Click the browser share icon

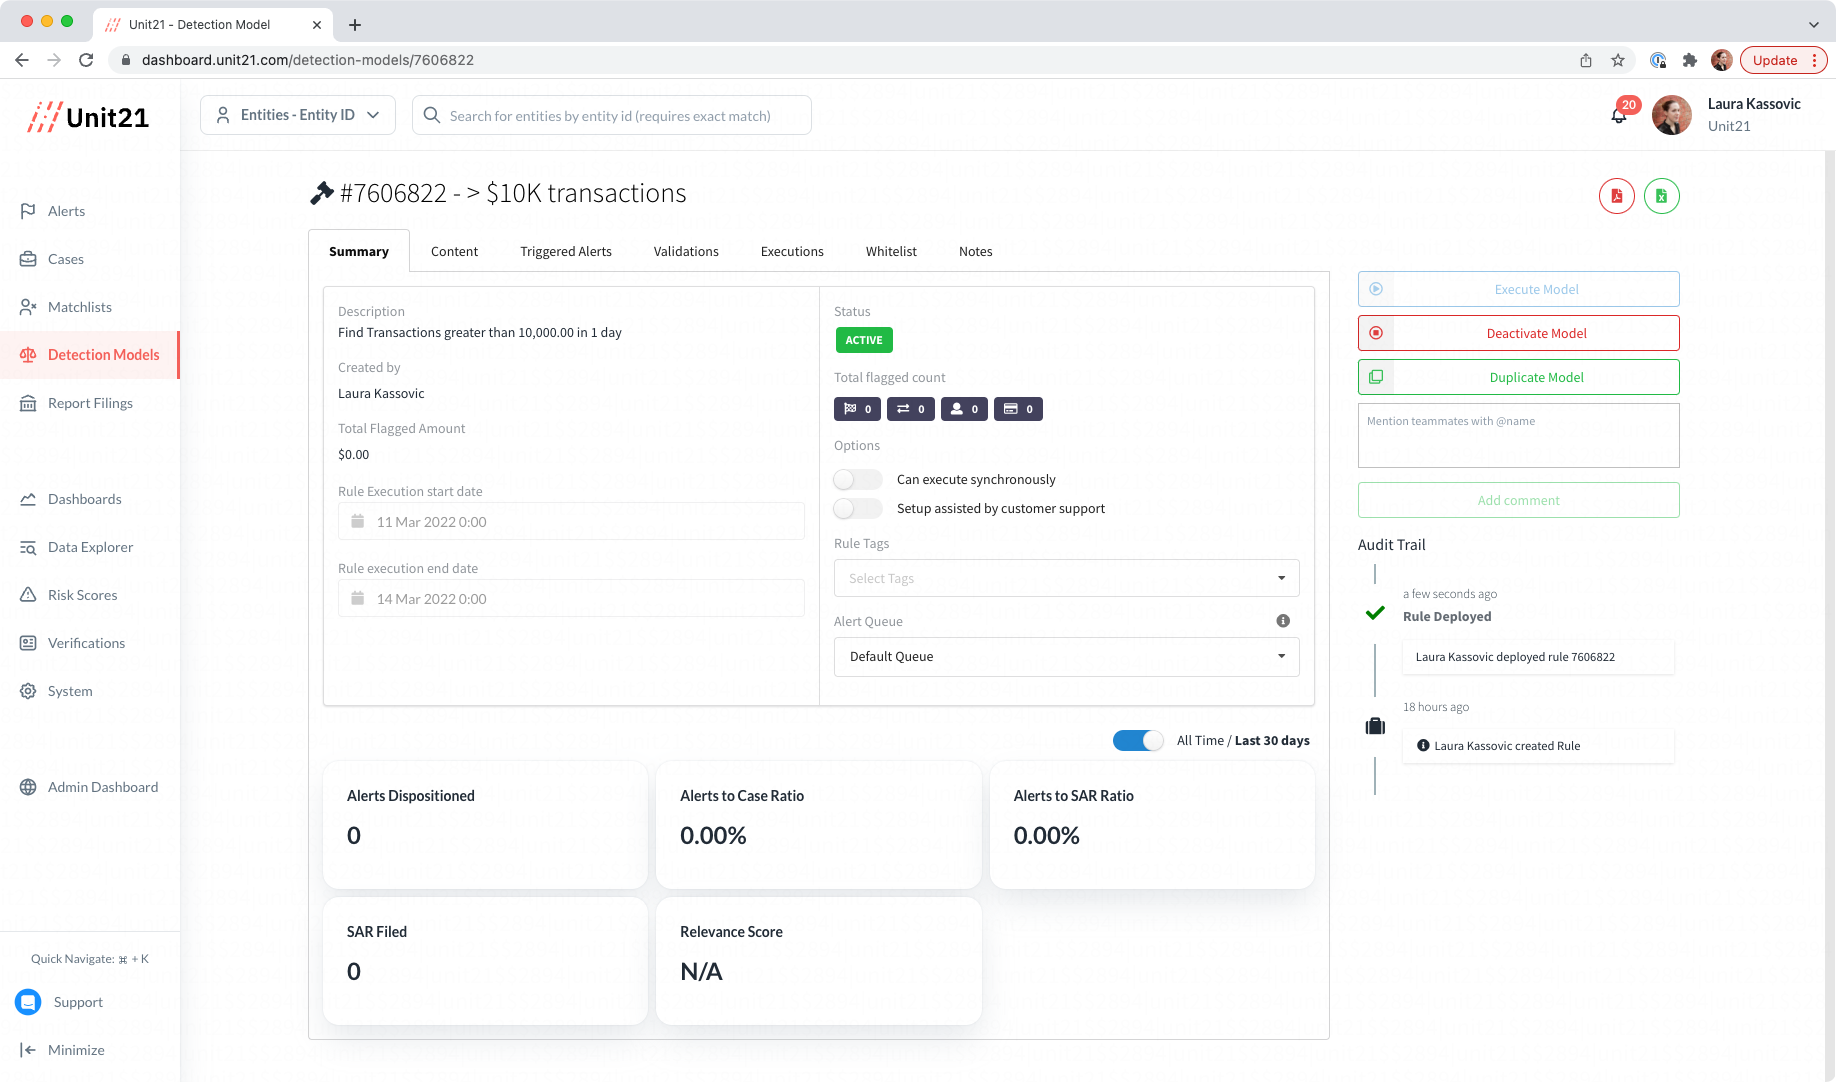click(x=1586, y=60)
